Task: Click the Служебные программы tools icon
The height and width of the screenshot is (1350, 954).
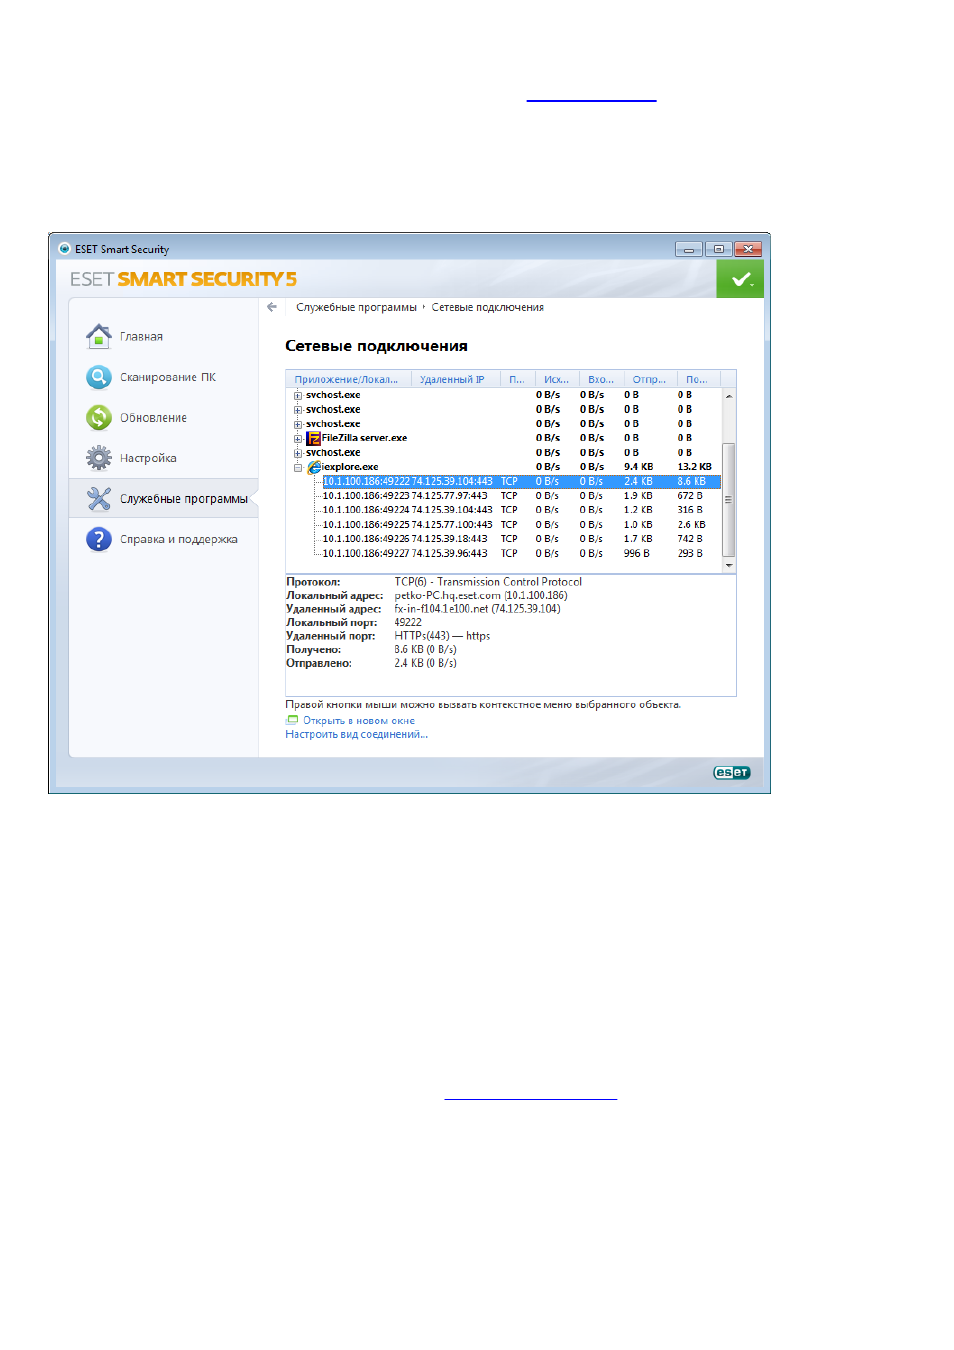Action: [99, 498]
